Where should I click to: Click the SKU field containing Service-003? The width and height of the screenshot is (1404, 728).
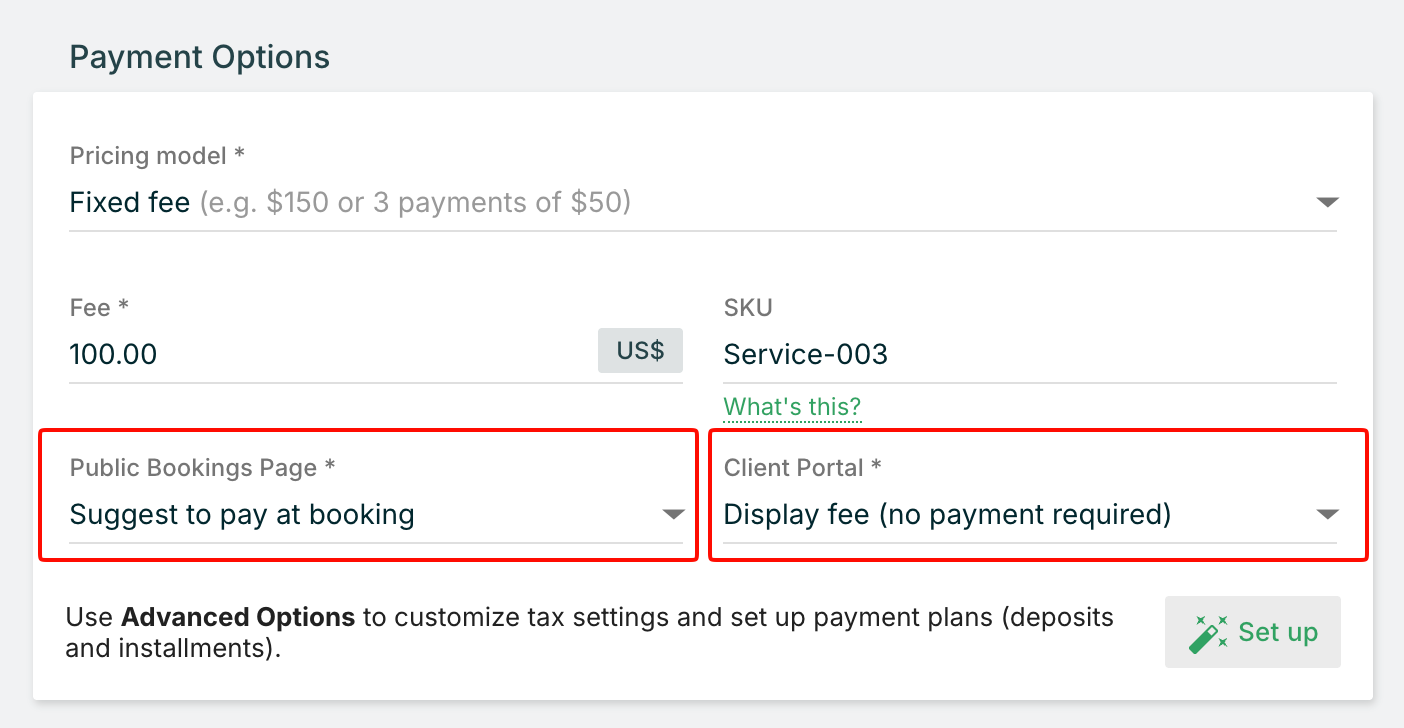pyautogui.click(x=1028, y=354)
